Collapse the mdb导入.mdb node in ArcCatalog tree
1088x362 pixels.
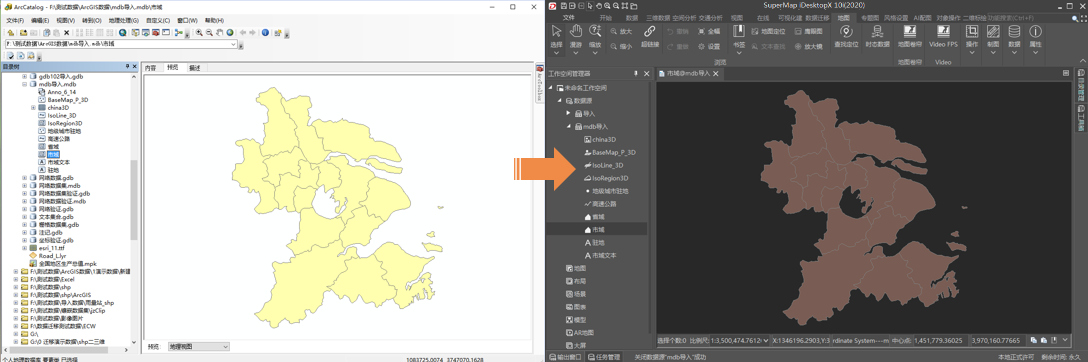tap(24, 84)
